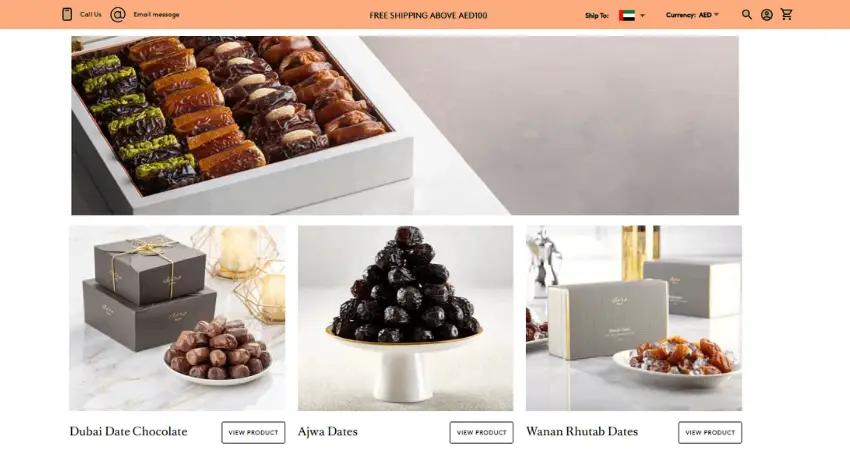Click the Wanan Rhutab Dates title
This screenshot has height=450, width=850.
[x=582, y=432]
